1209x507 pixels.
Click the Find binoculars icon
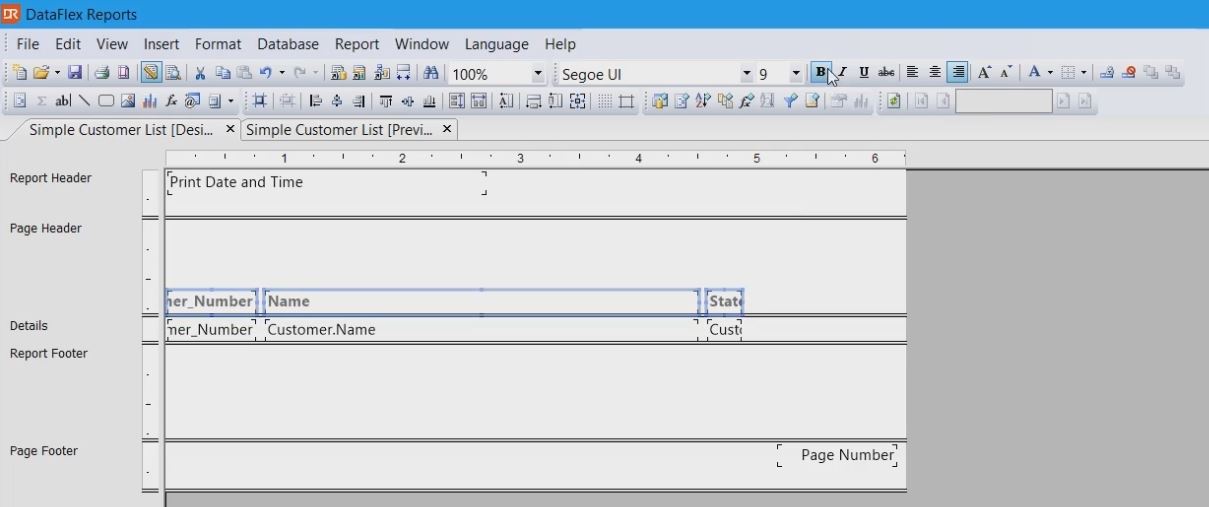click(x=431, y=73)
